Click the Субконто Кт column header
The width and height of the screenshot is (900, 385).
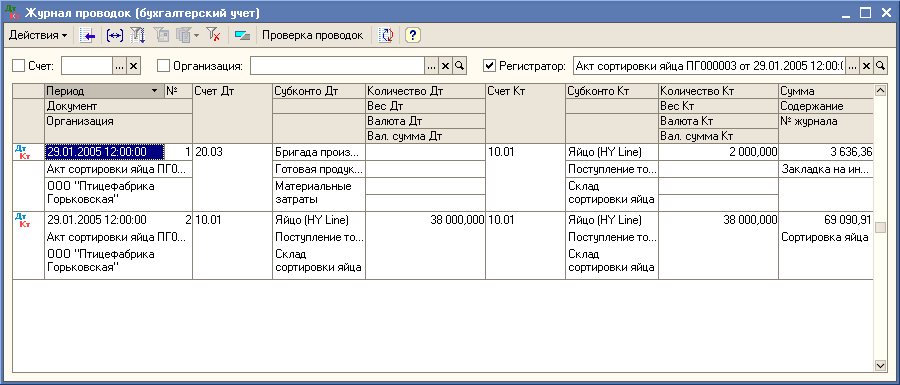tap(612, 91)
